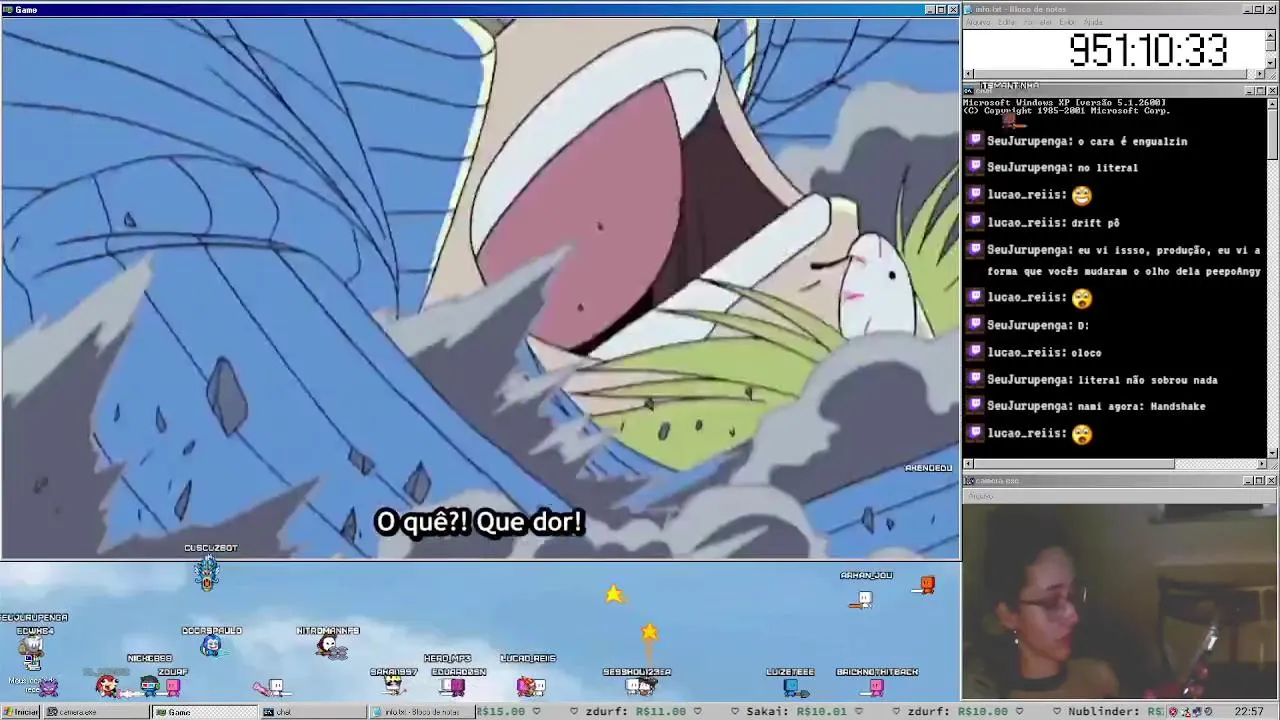
Task: Click badge beside 'no literal' message
Action: point(976,167)
